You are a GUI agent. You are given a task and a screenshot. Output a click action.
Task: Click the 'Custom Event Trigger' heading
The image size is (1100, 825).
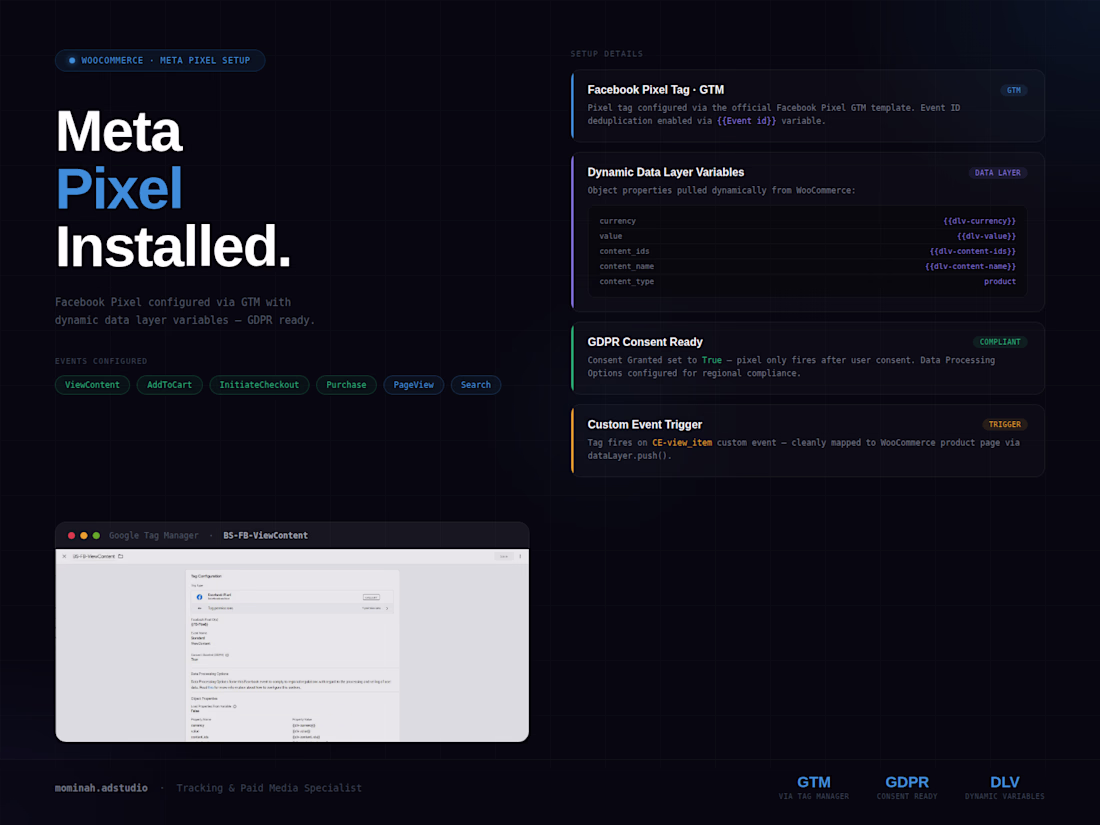click(645, 424)
